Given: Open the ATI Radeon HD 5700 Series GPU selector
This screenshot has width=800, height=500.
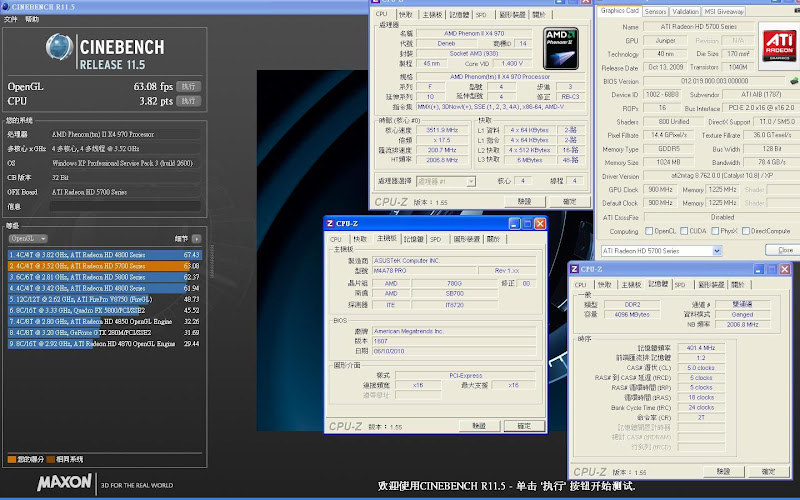Looking at the screenshot, I should [661, 251].
